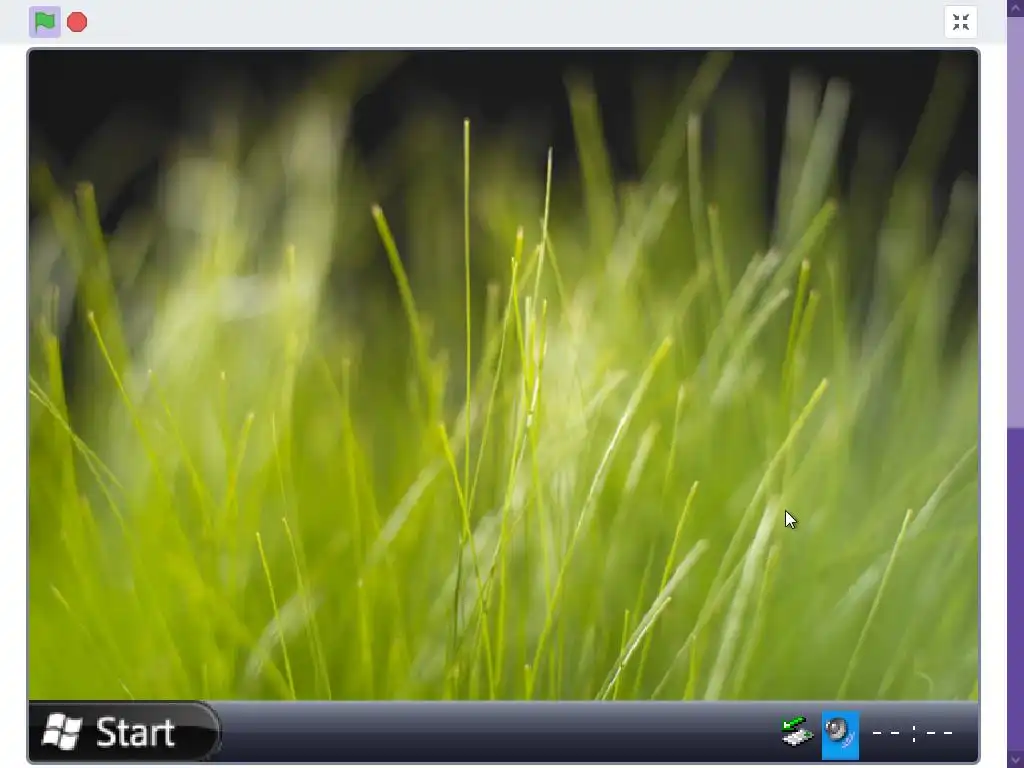Click the green flag to run project
This screenshot has height=768, width=1024.
click(44, 22)
